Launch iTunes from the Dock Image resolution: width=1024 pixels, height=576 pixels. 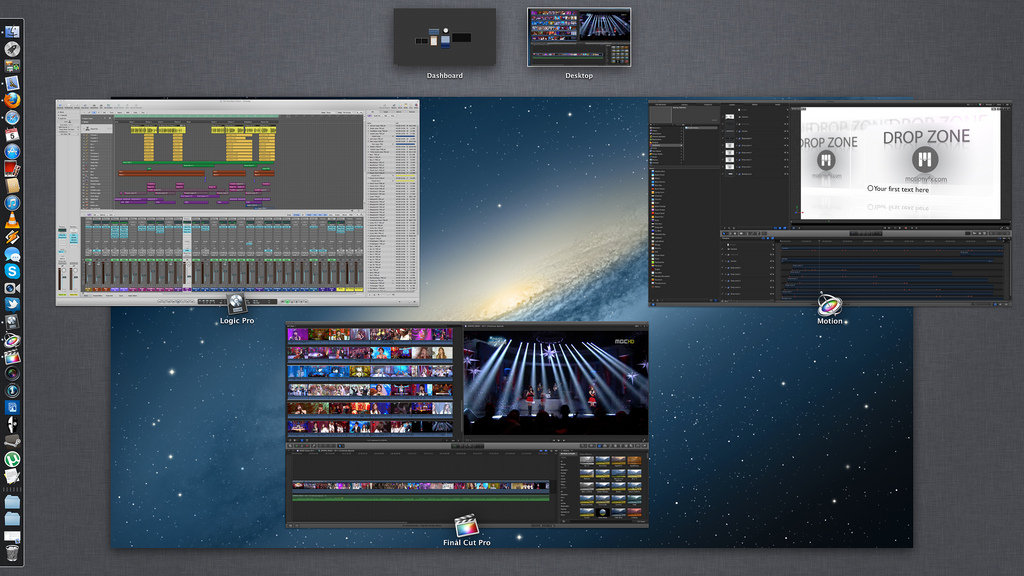[12, 203]
